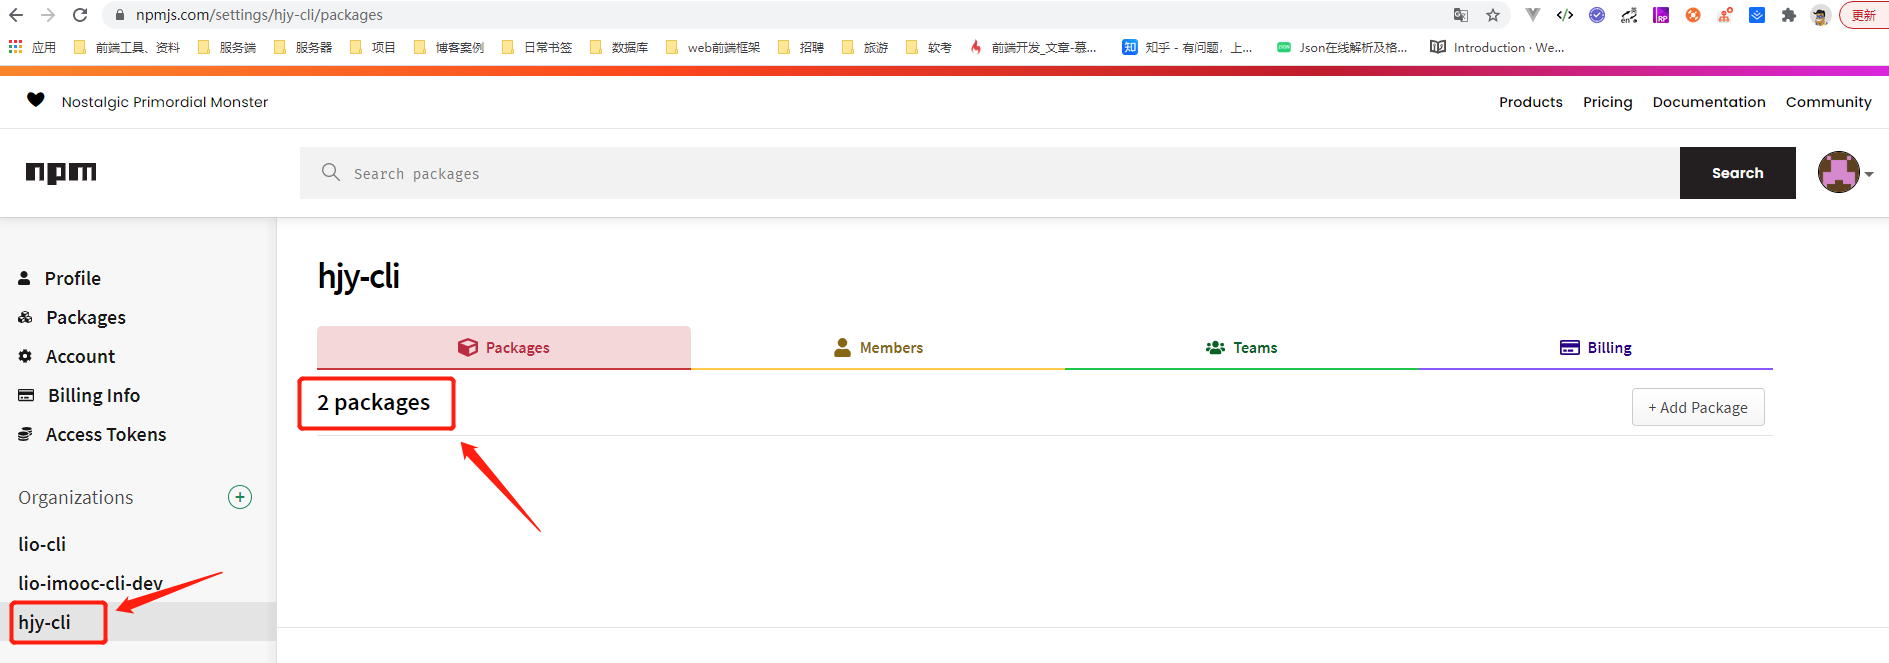Click the blue download extension icon

click(x=1757, y=15)
